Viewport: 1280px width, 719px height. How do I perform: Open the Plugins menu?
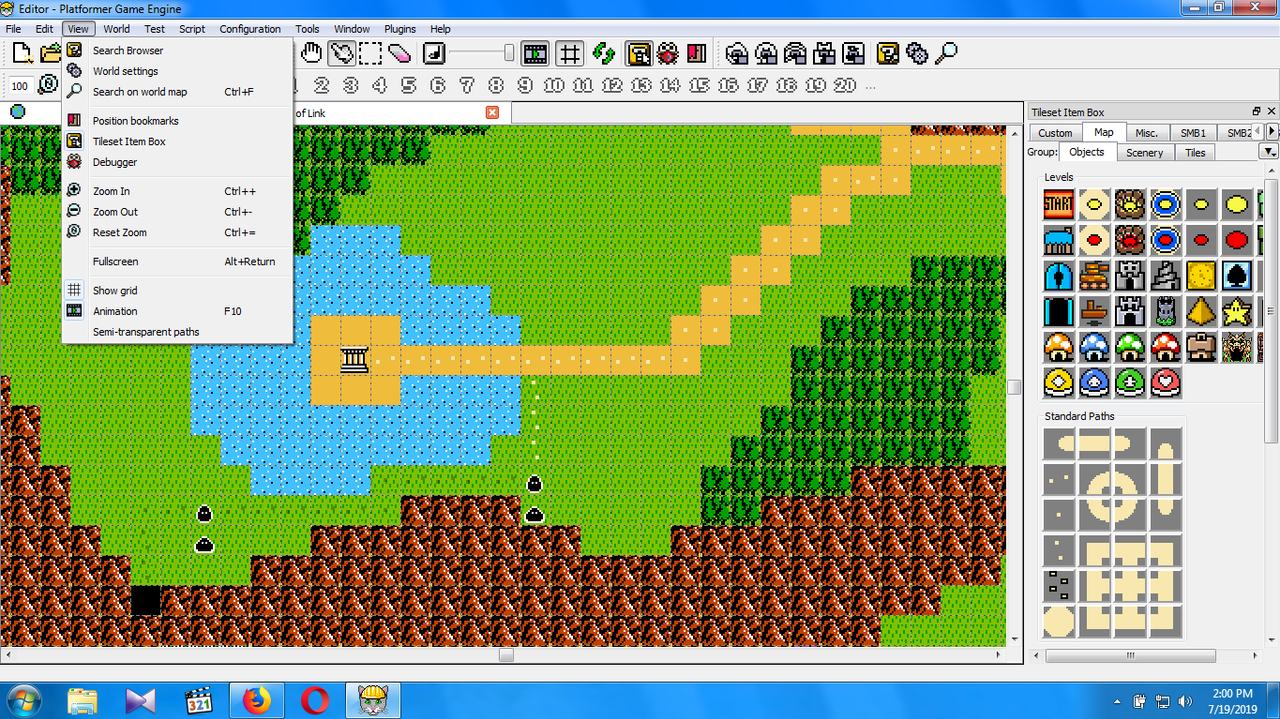[400, 29]
